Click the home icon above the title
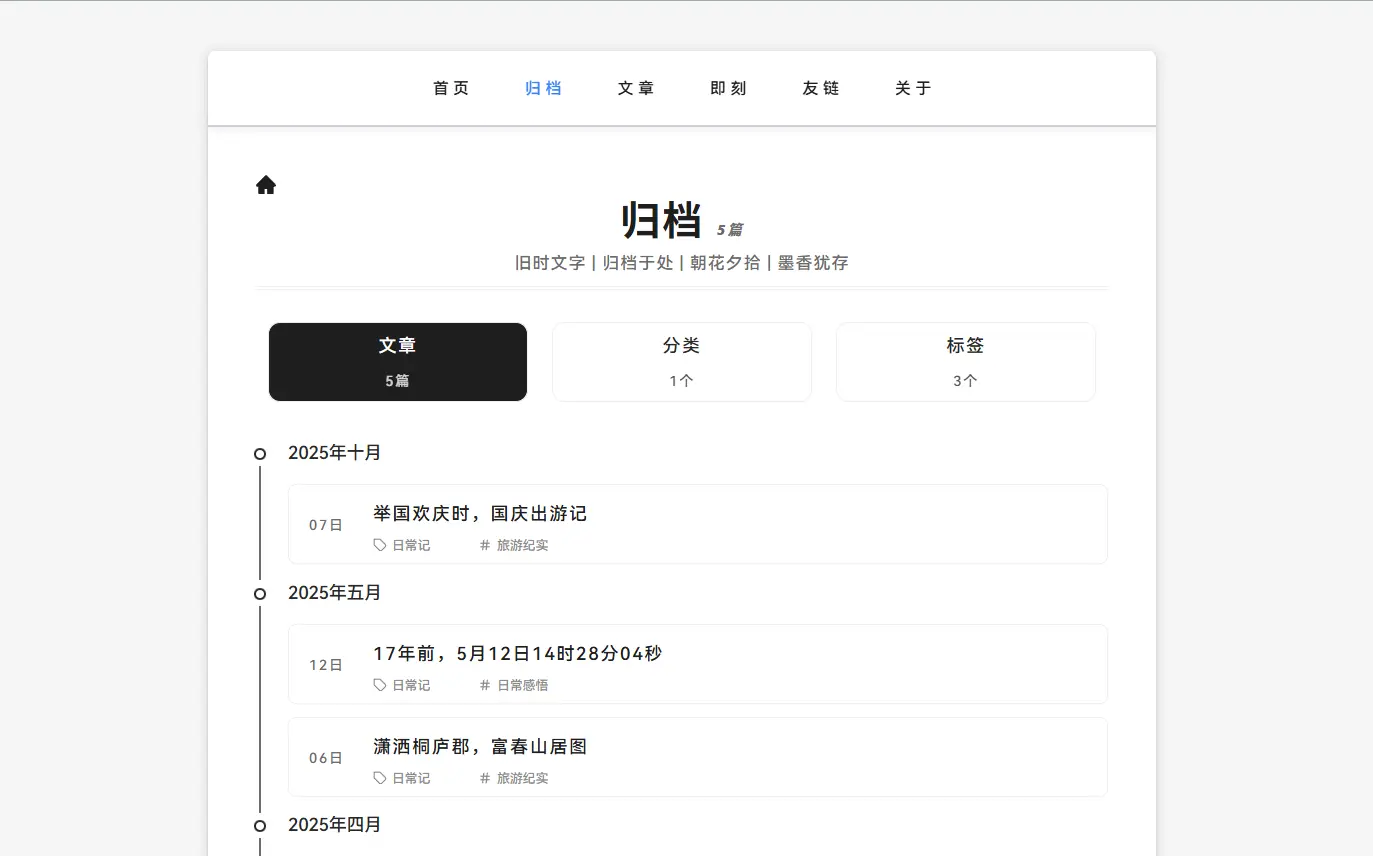1373x856 pixels. pos(265,185)
